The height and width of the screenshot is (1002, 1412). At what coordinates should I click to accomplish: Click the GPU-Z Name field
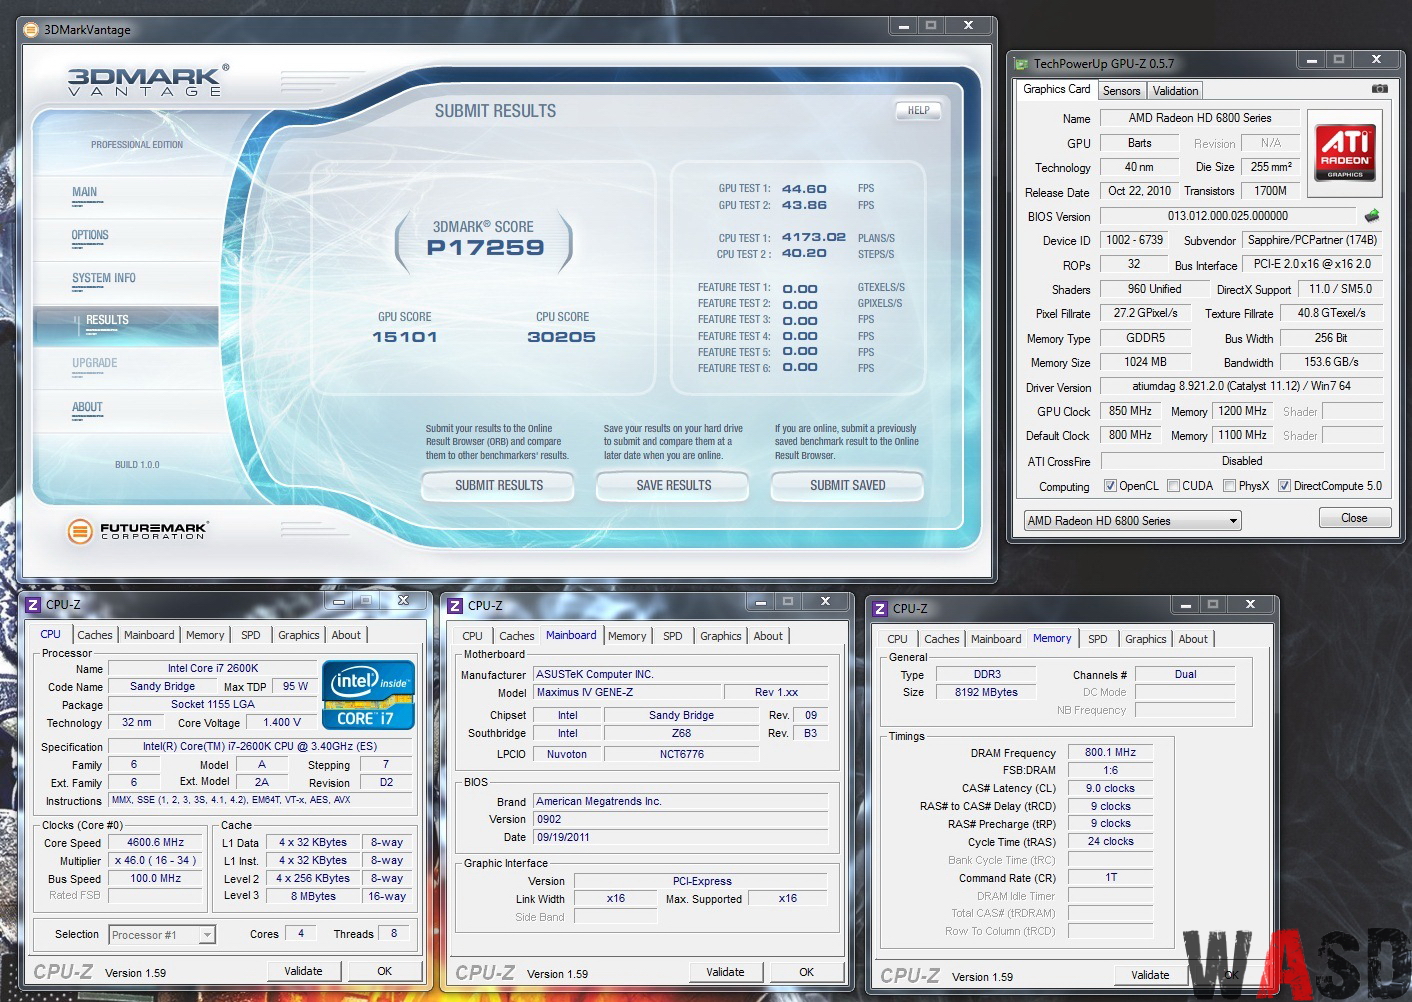pos(1200,118)
